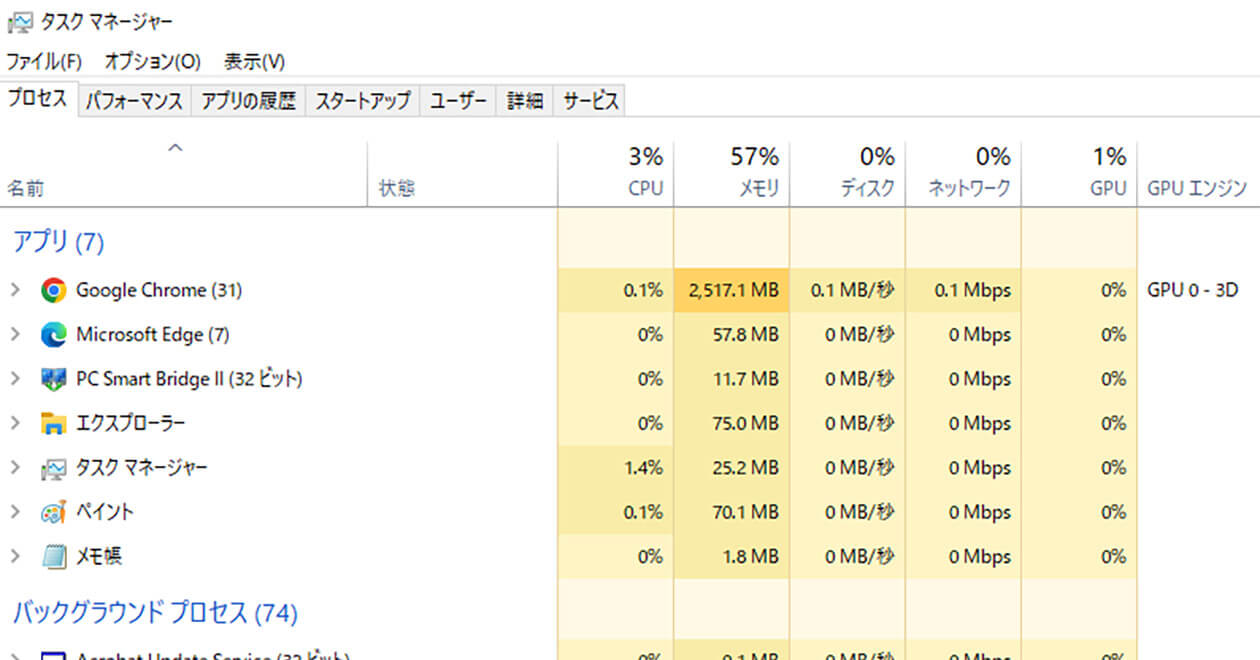Image resolution: width=1260 pixels, height=660 pixels.
Task: Sort processes by ネットワーク column header
Action: click(964, 172)
